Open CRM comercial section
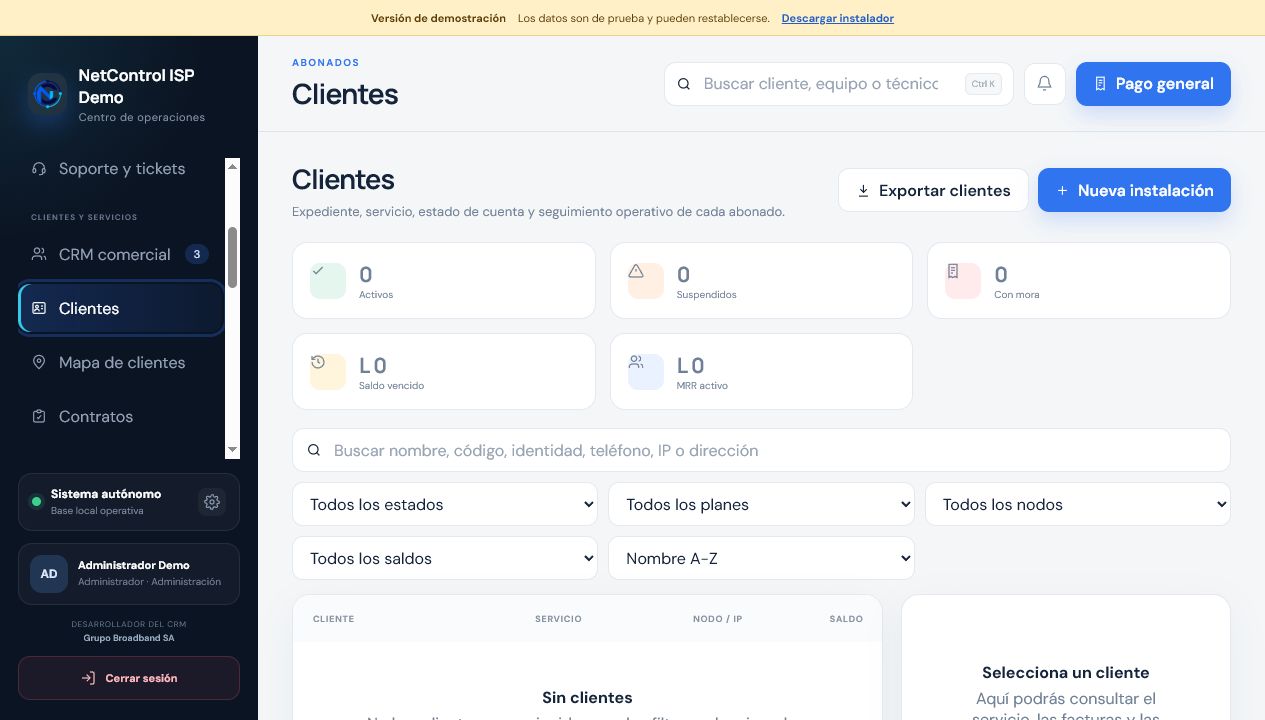Screen dimensions: 1265x720 tap(121, 254)
